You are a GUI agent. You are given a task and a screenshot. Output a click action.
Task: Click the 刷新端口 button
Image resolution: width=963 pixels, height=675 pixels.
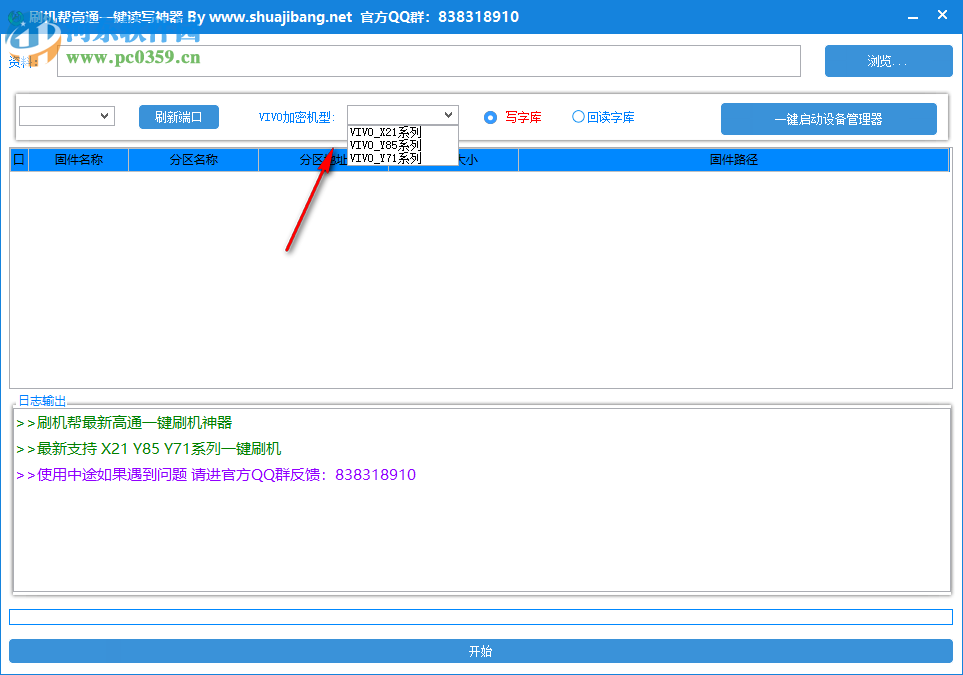click(178, 117)
